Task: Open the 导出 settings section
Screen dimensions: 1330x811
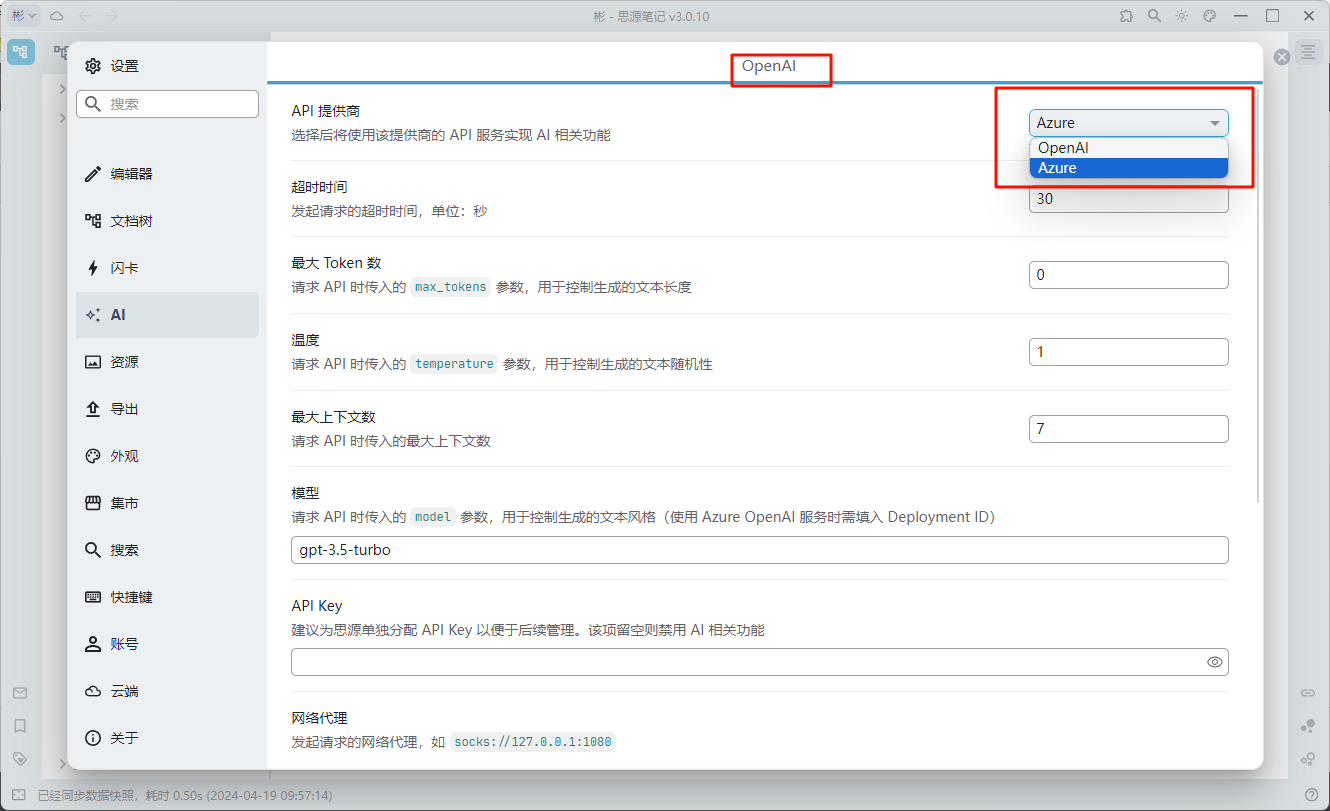Action: (168, 409)
